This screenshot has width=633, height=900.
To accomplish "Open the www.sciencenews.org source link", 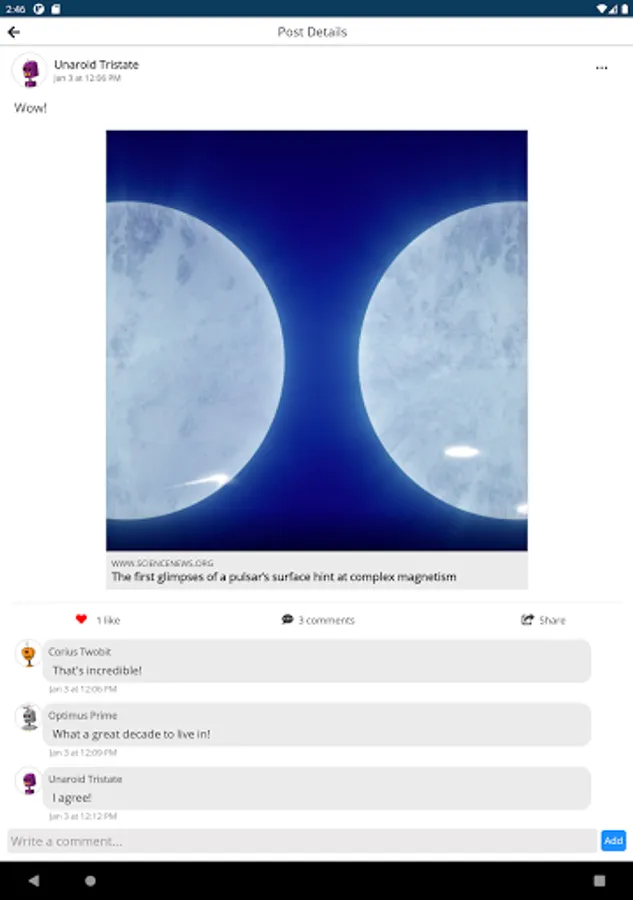I will [162, 563].
